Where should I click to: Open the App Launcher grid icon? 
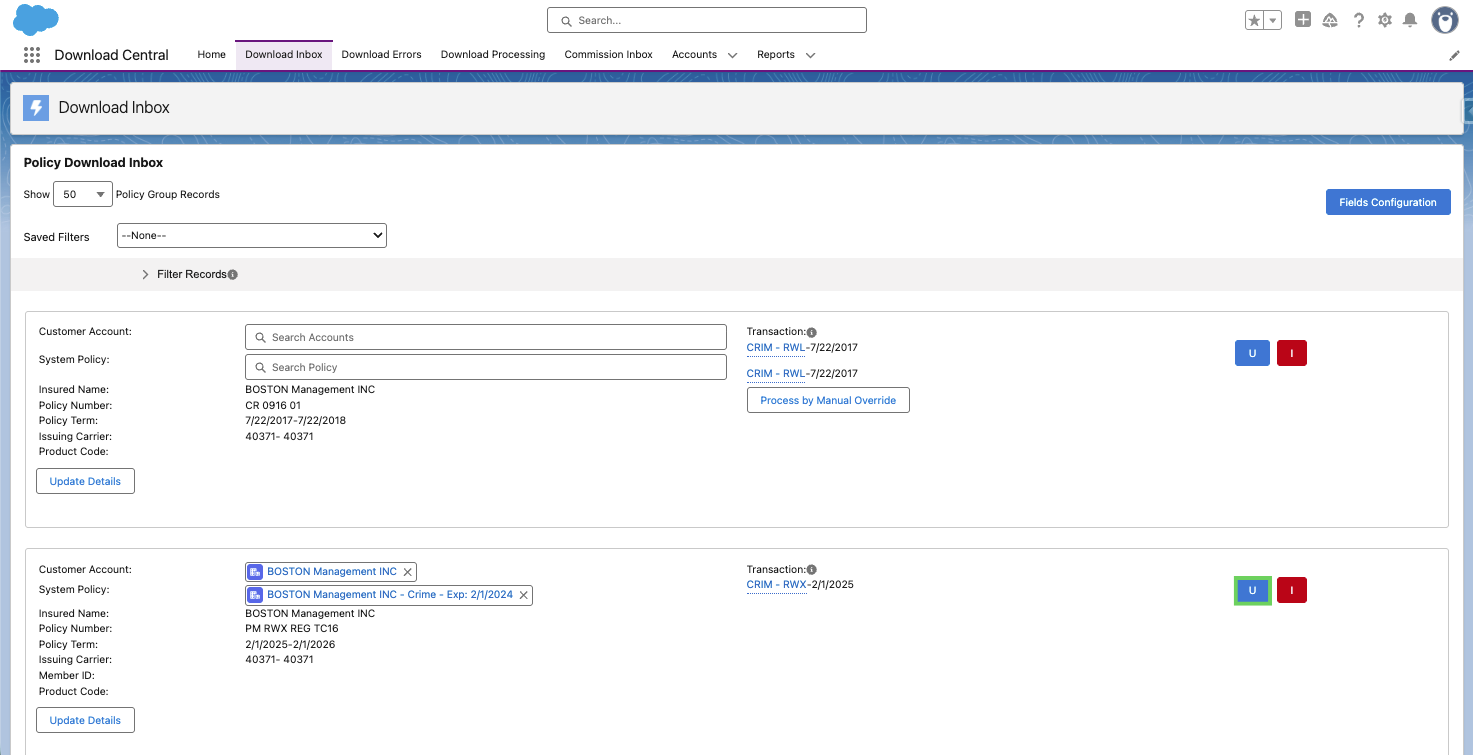coord(31,55)
